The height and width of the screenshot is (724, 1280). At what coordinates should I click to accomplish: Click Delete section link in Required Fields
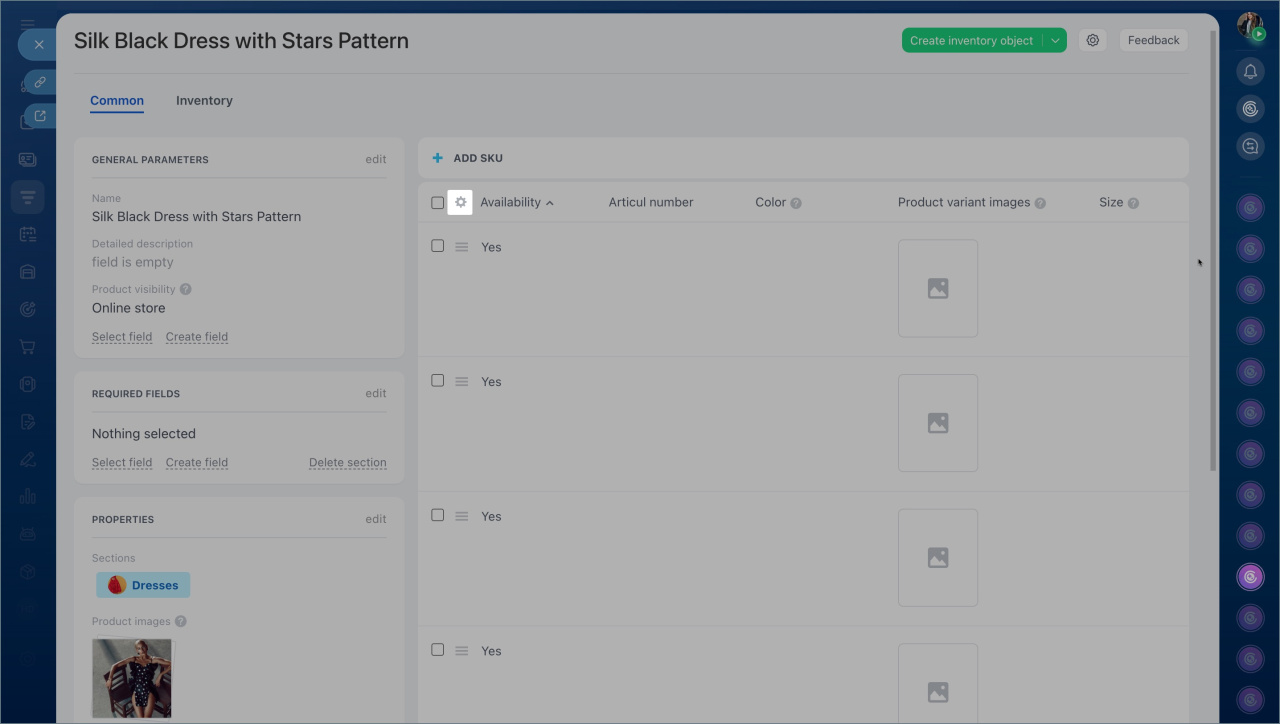coord(347,463)
